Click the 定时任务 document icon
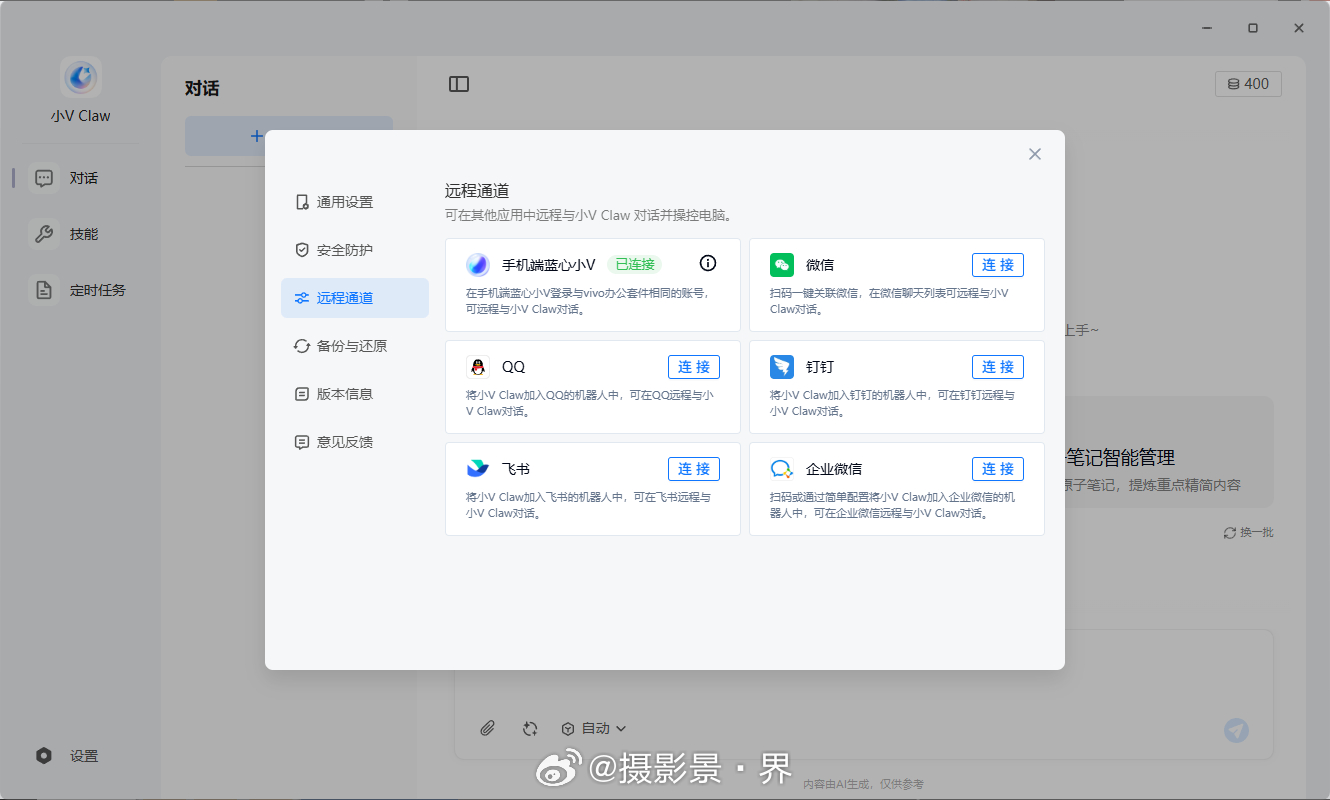This screenshot has width=1330, height=800. (44, 290)
